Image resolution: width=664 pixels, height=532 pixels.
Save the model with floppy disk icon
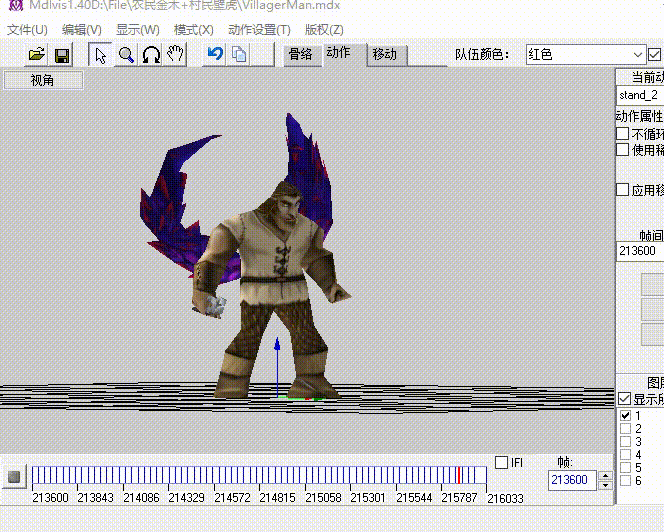click(x=62, y=55)
